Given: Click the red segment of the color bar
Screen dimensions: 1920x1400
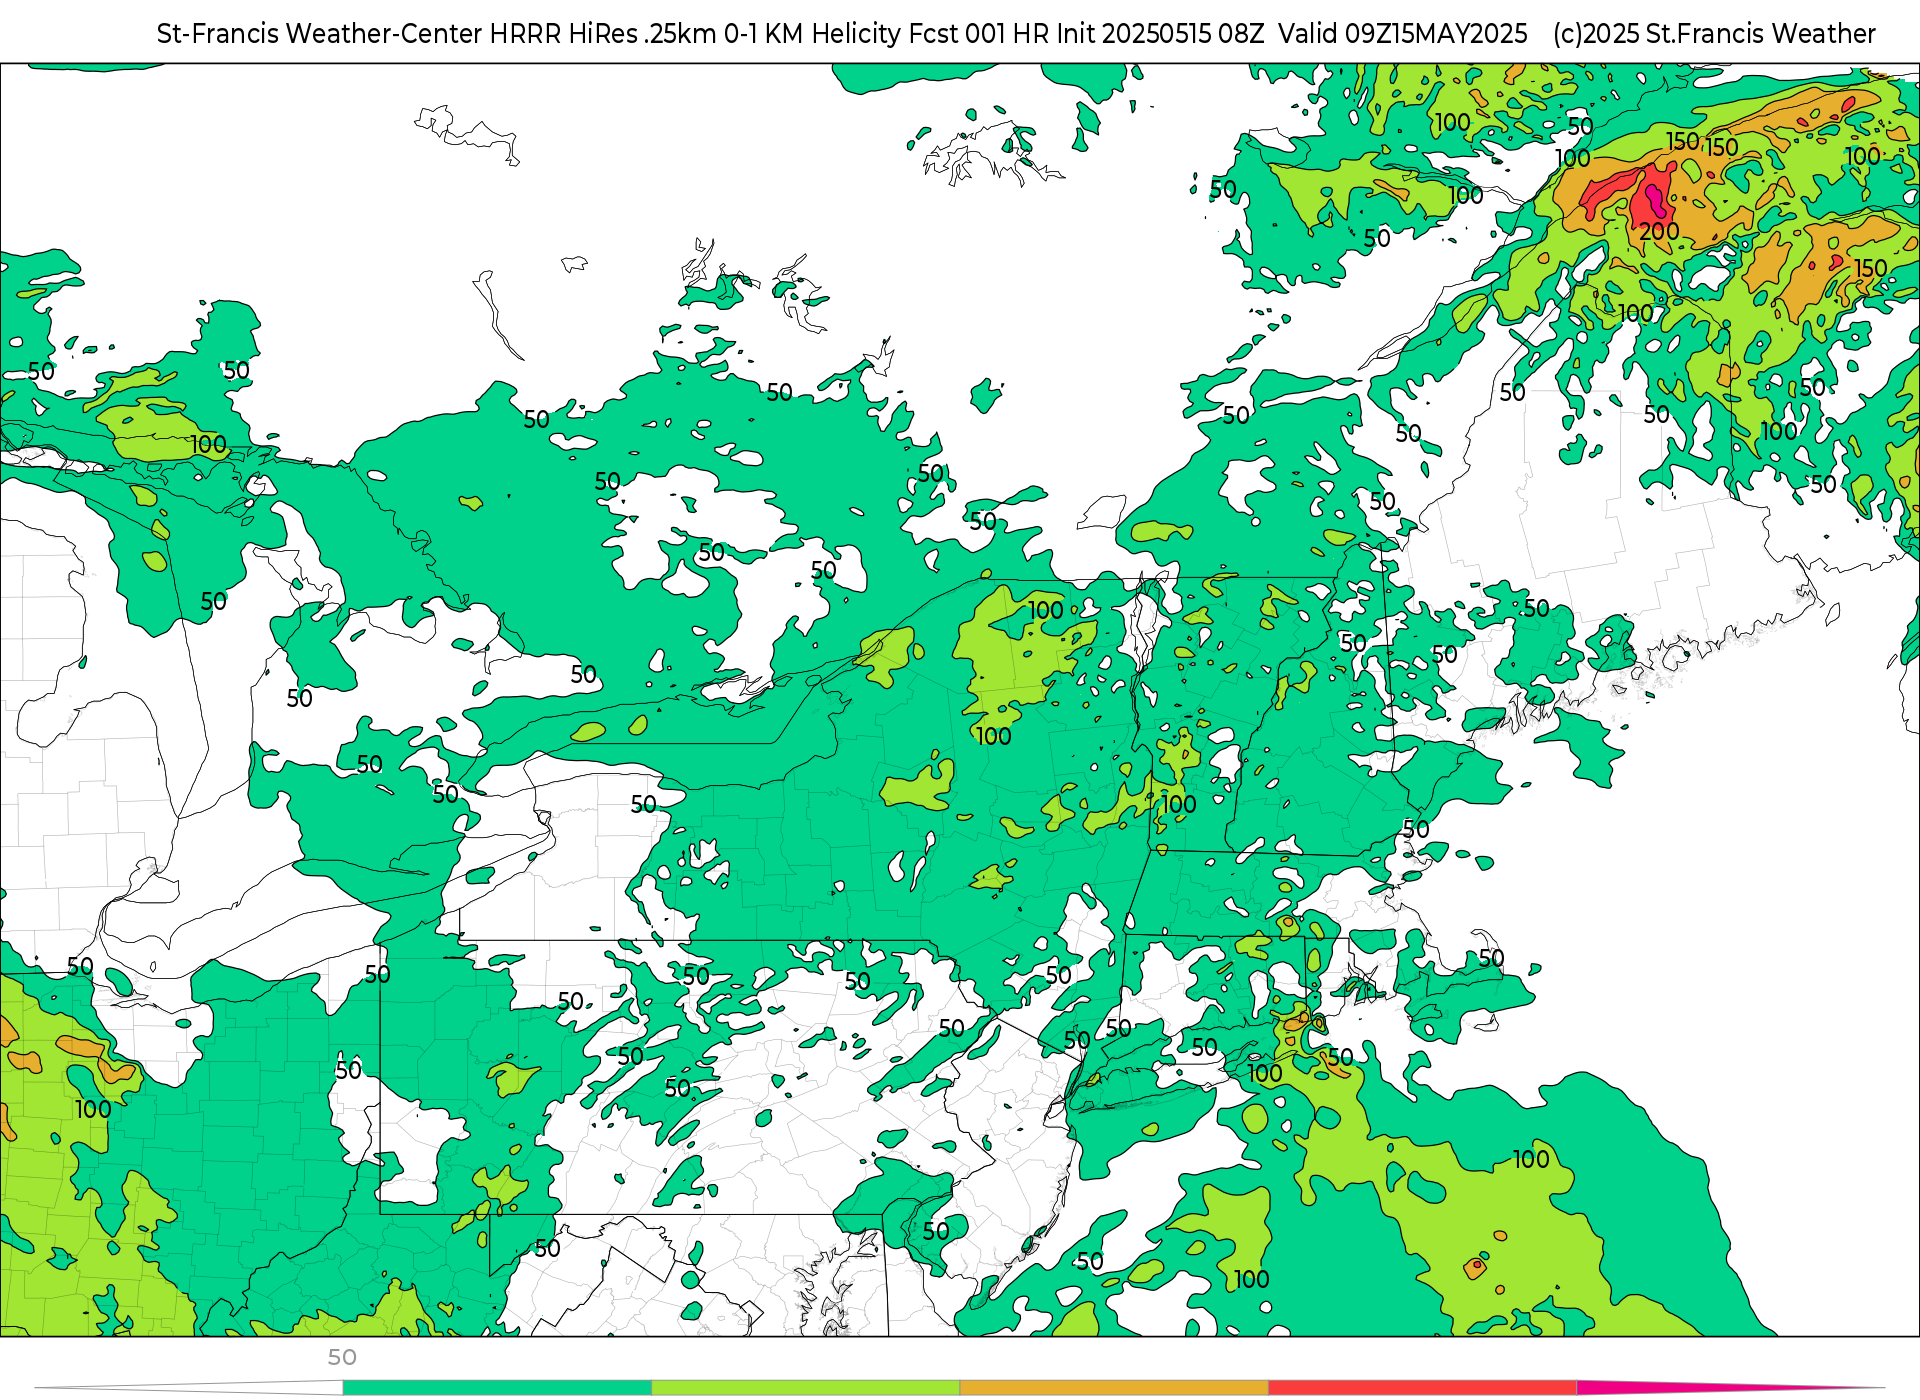Looking at the screenshot, I should click(1423, 1388).
